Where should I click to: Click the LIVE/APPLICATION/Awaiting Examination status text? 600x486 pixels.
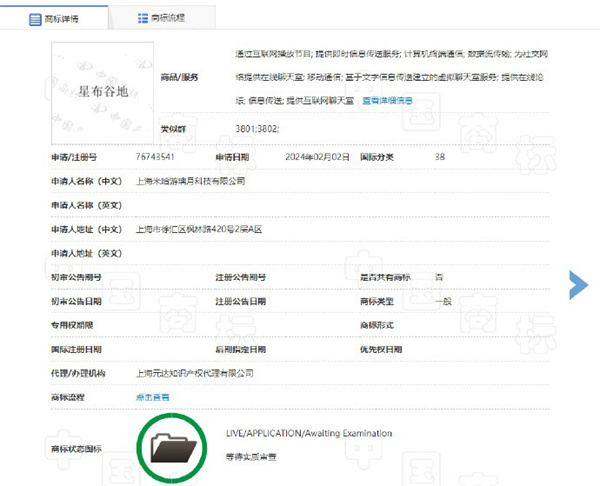309,433
